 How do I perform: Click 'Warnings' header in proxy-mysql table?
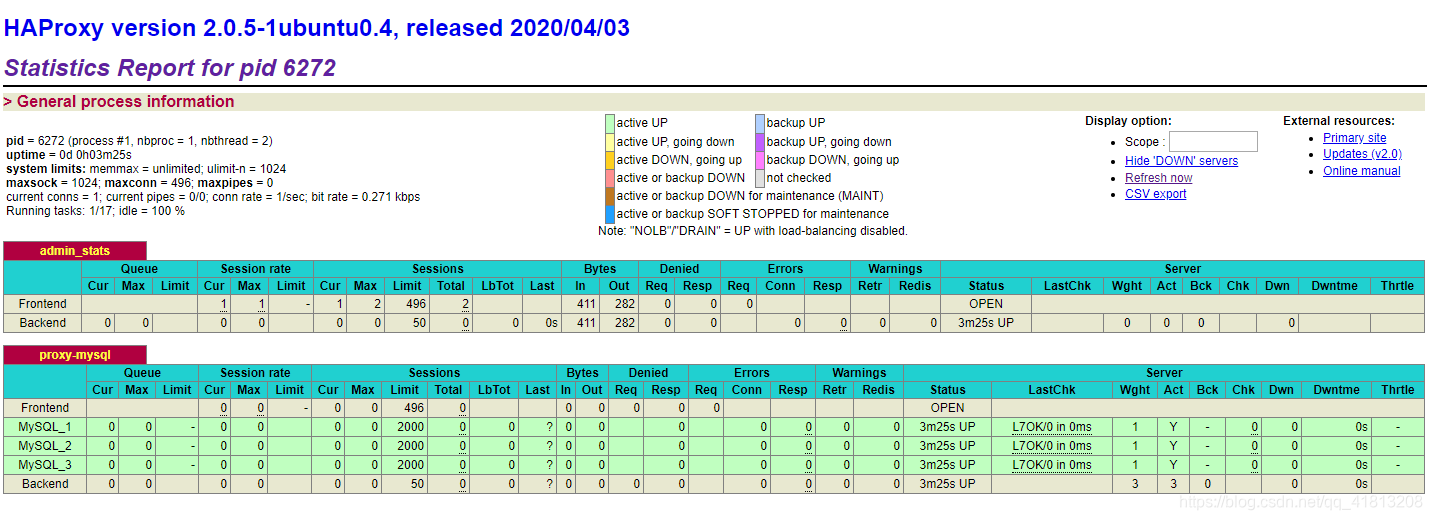coord(859,373)
